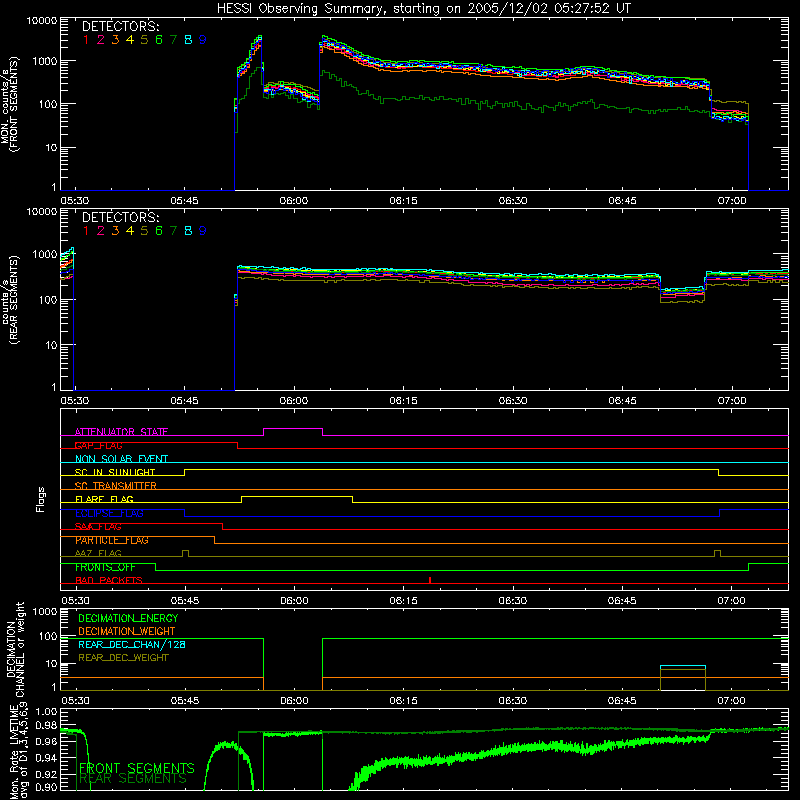Click the Flags axis label

41,499
